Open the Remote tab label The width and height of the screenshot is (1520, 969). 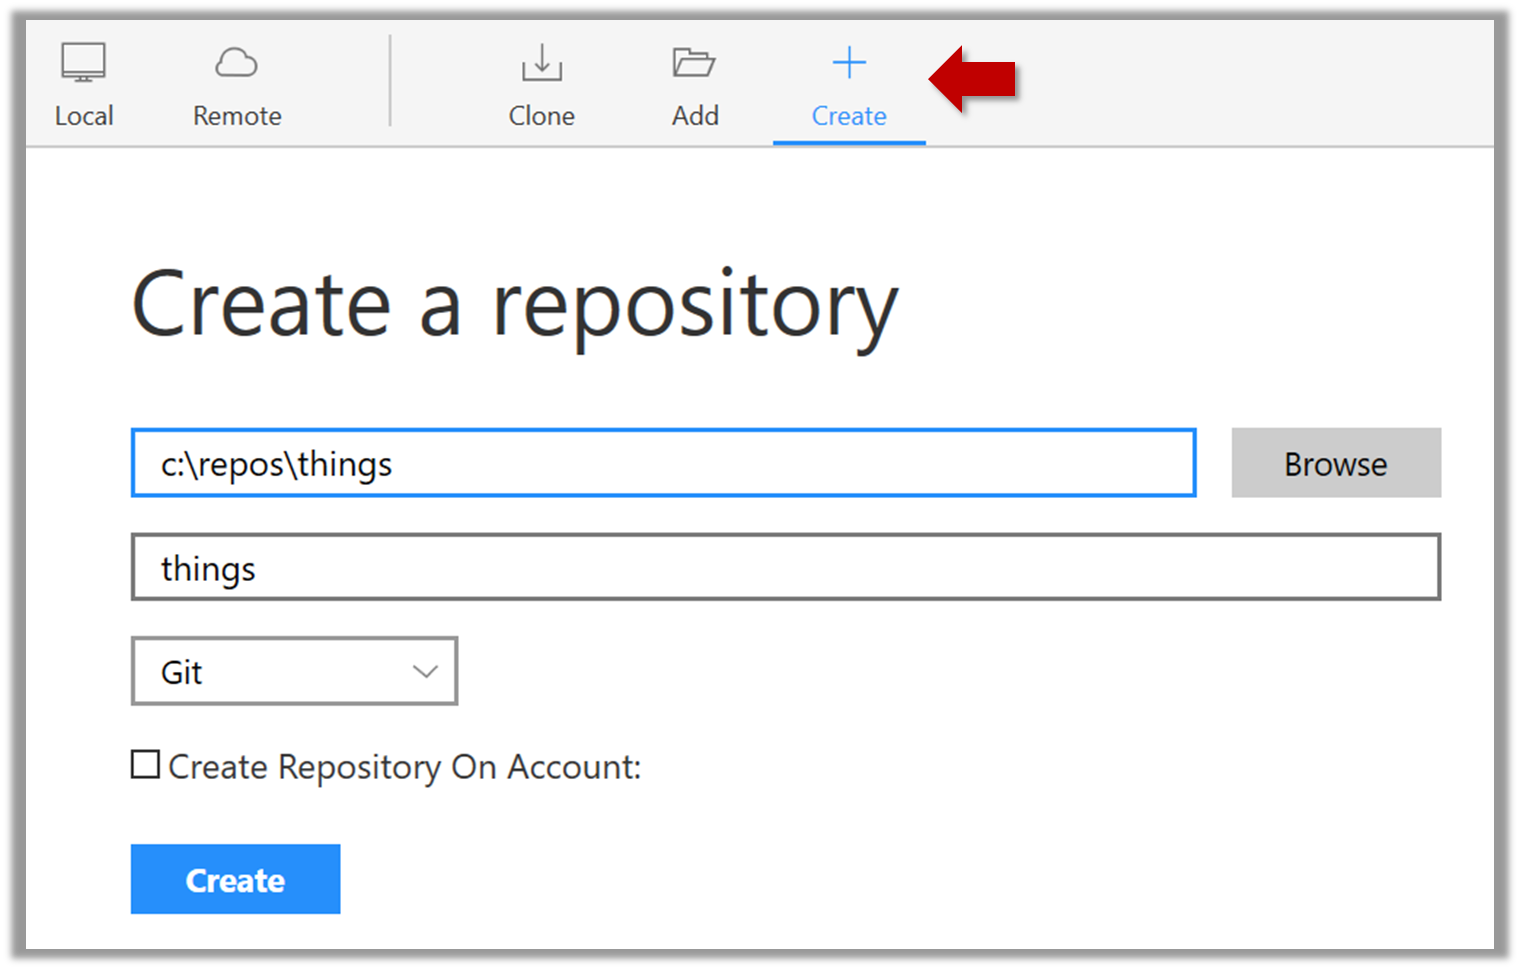[x=237, y=116]
